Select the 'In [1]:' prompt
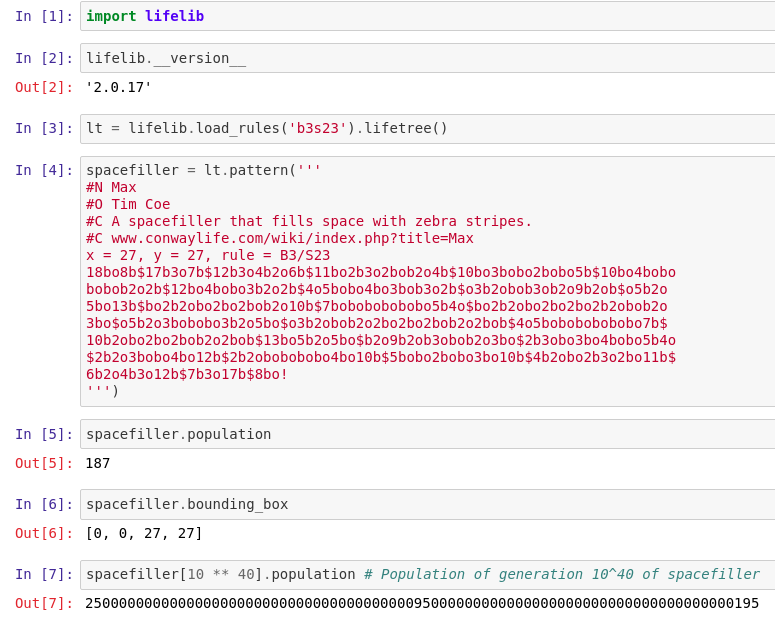The width and height of the screenshot is (775, 622). [44, 16]
